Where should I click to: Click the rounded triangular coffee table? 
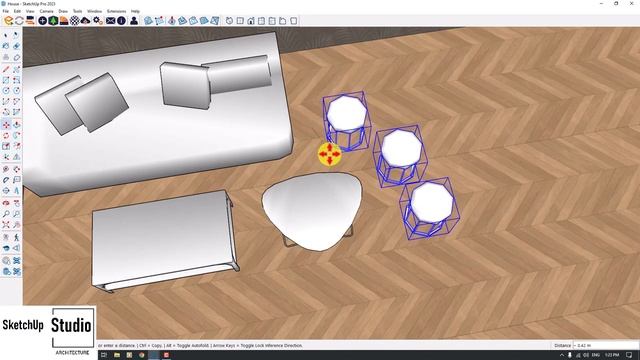pos(312,211)
